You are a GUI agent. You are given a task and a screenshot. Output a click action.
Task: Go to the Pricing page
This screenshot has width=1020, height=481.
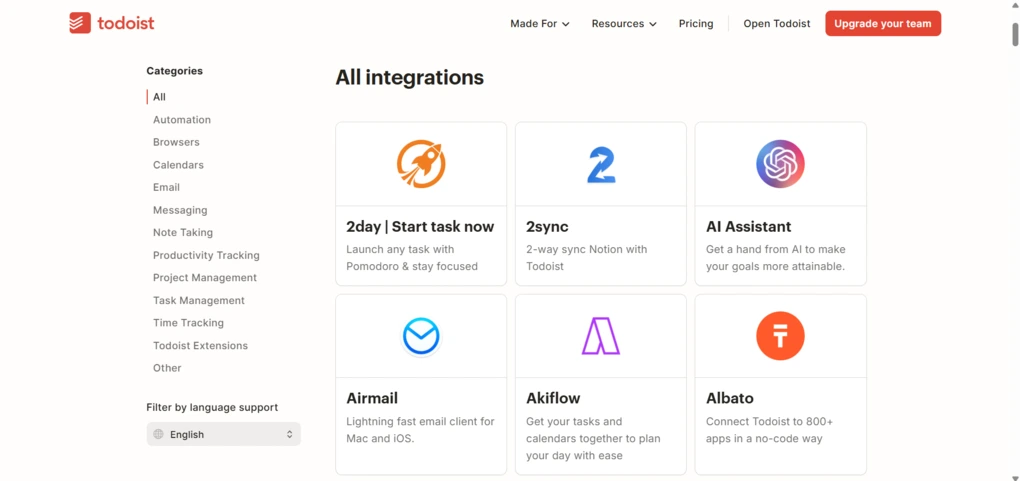pos(696,23)
